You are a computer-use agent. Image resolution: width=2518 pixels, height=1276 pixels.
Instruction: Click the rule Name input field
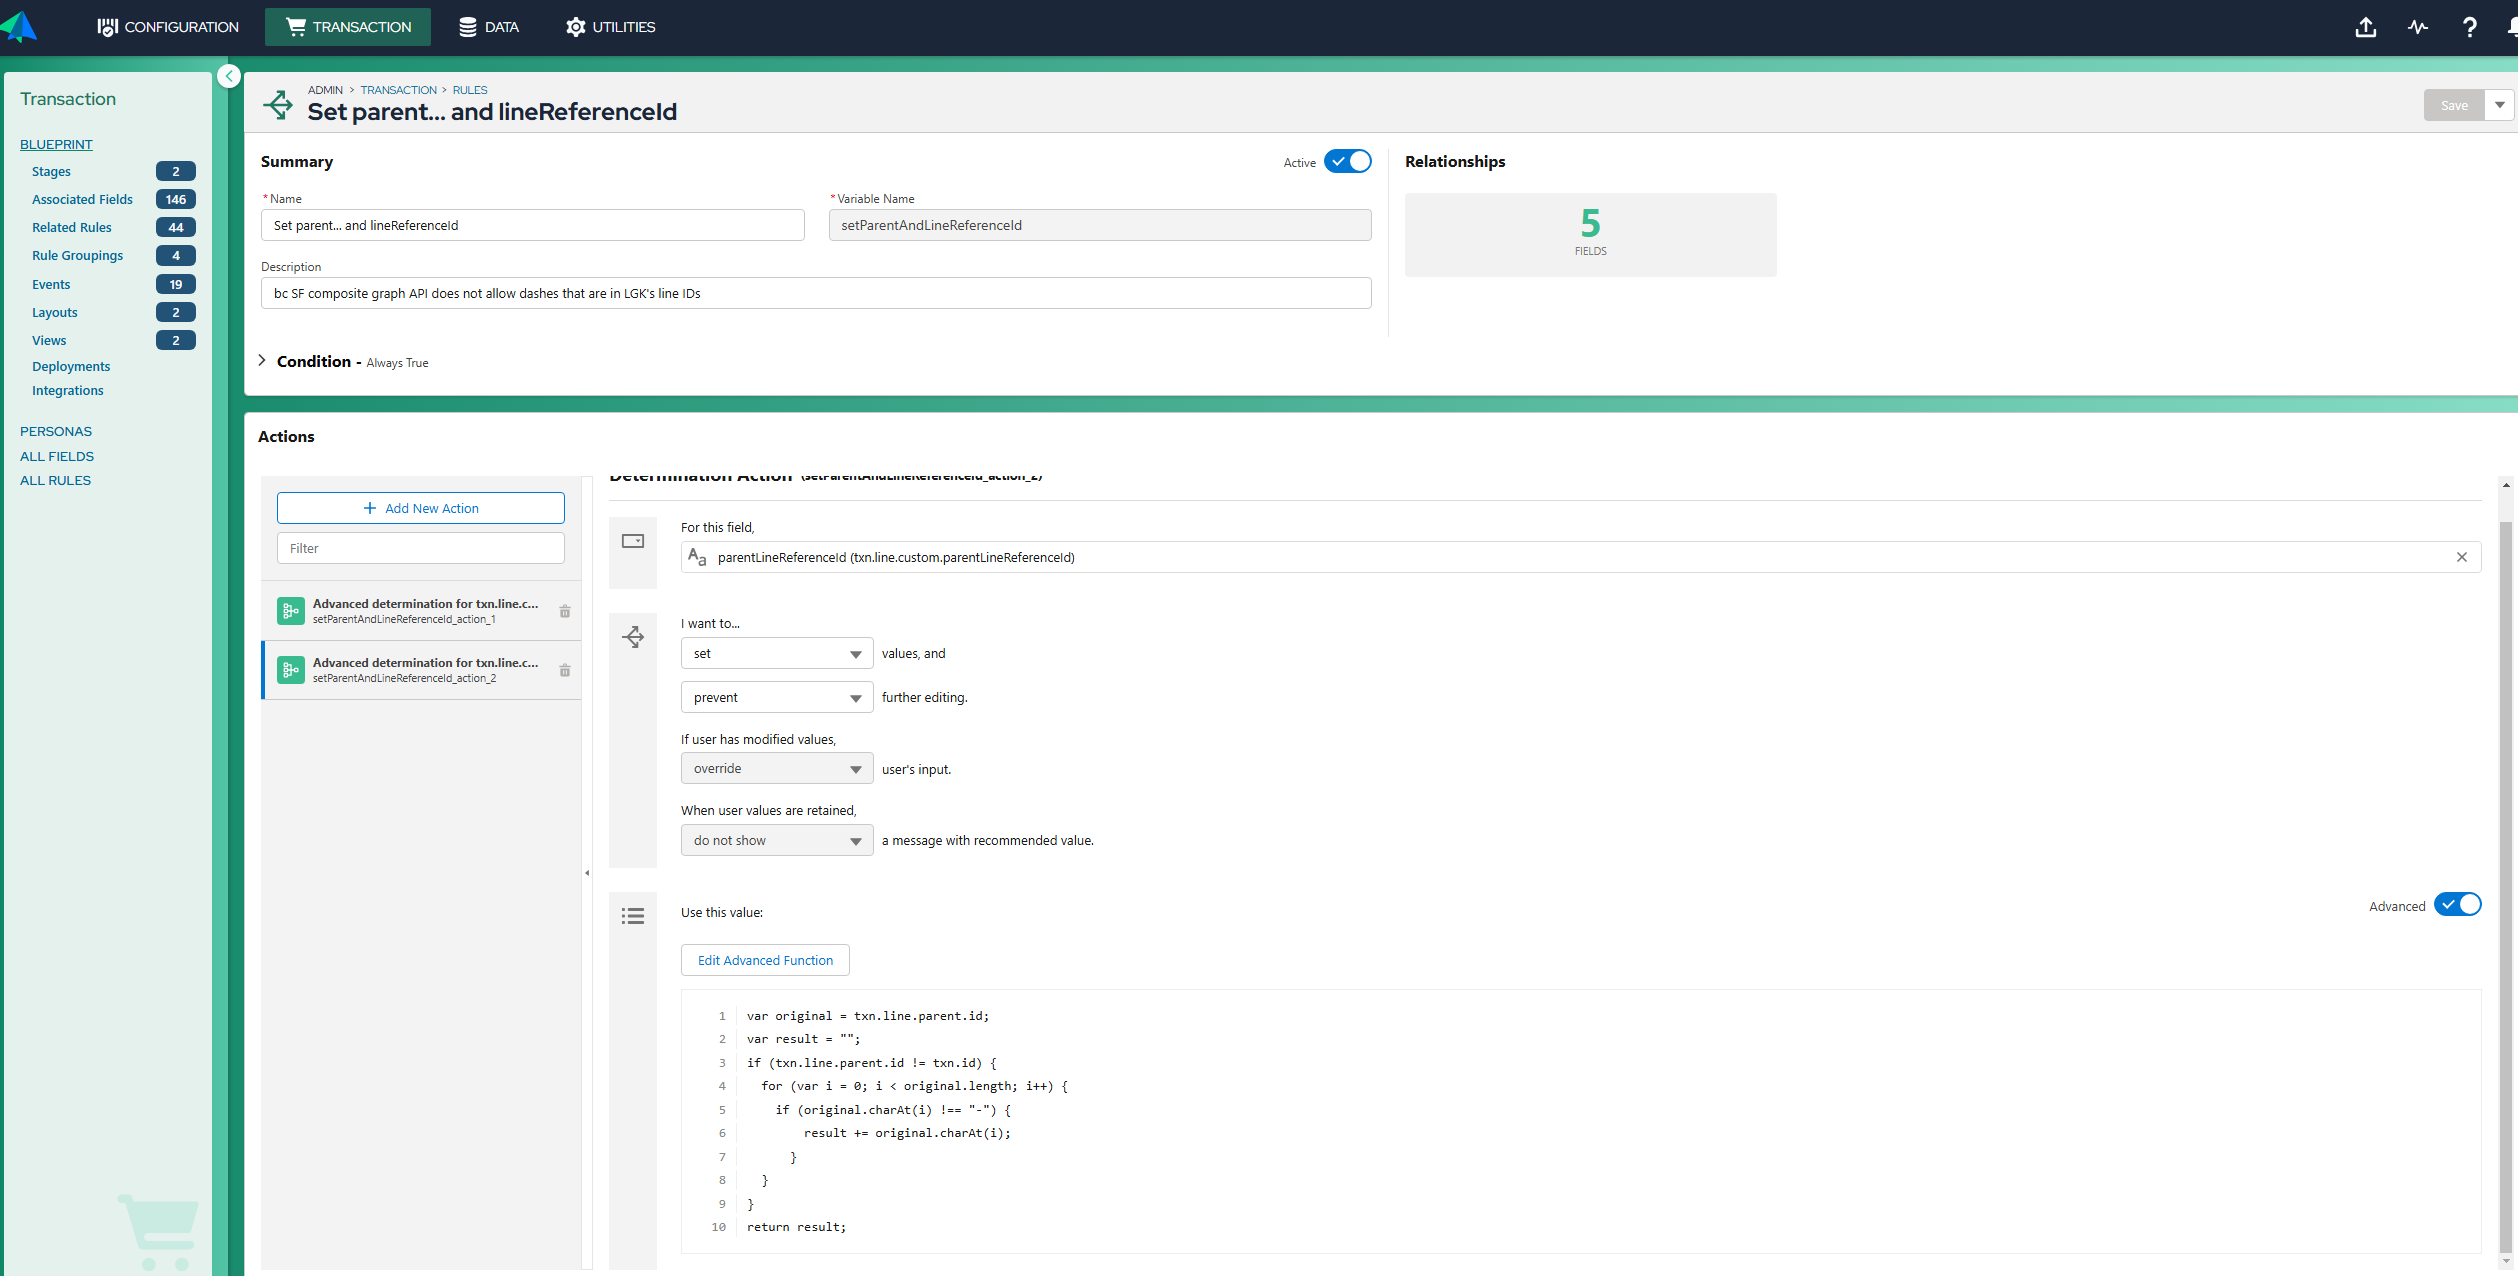pos(532,225)
